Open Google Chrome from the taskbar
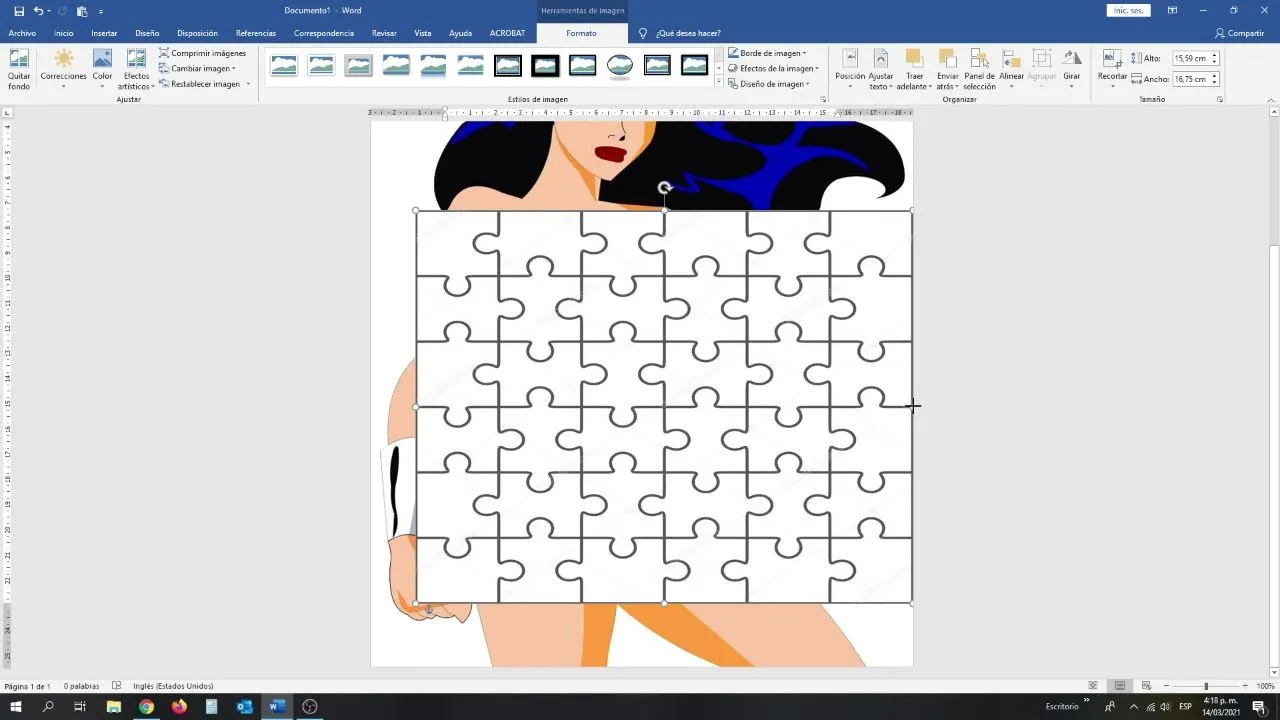This screenshot has height=720, width=1280. [x=146, y=707]
